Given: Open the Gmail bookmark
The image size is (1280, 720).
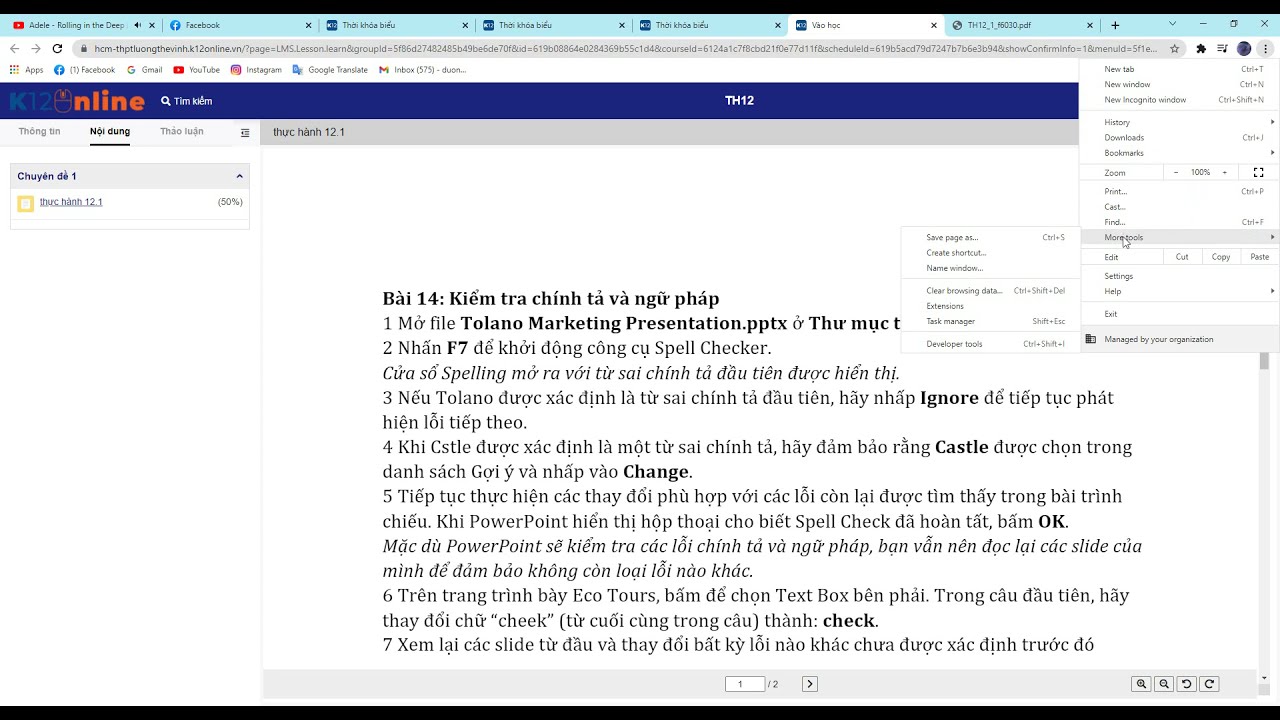Looking at the screenshot, I should coord(145,70).
